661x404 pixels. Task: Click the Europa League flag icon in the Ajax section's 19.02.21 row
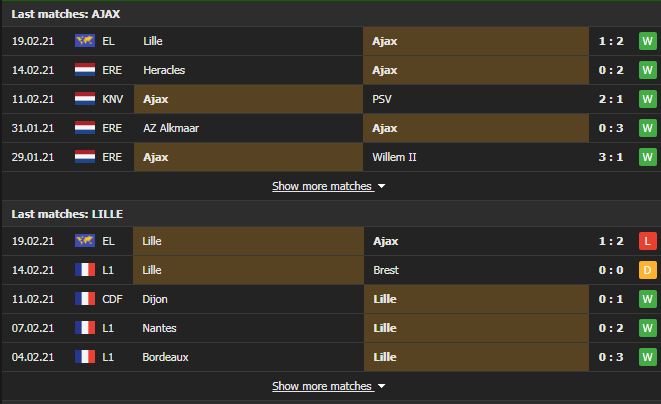(x=85, y=41)
